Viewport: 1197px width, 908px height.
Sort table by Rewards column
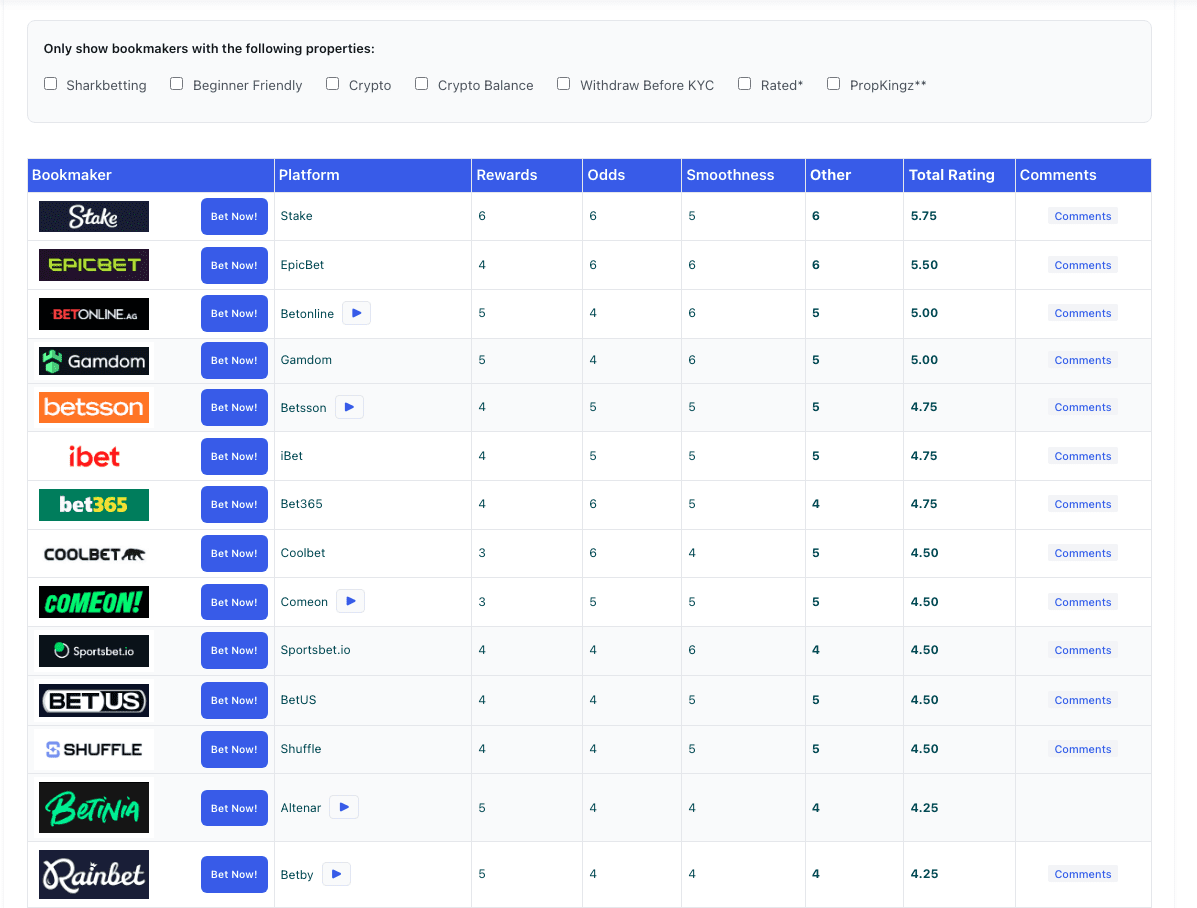coord(527,175)
